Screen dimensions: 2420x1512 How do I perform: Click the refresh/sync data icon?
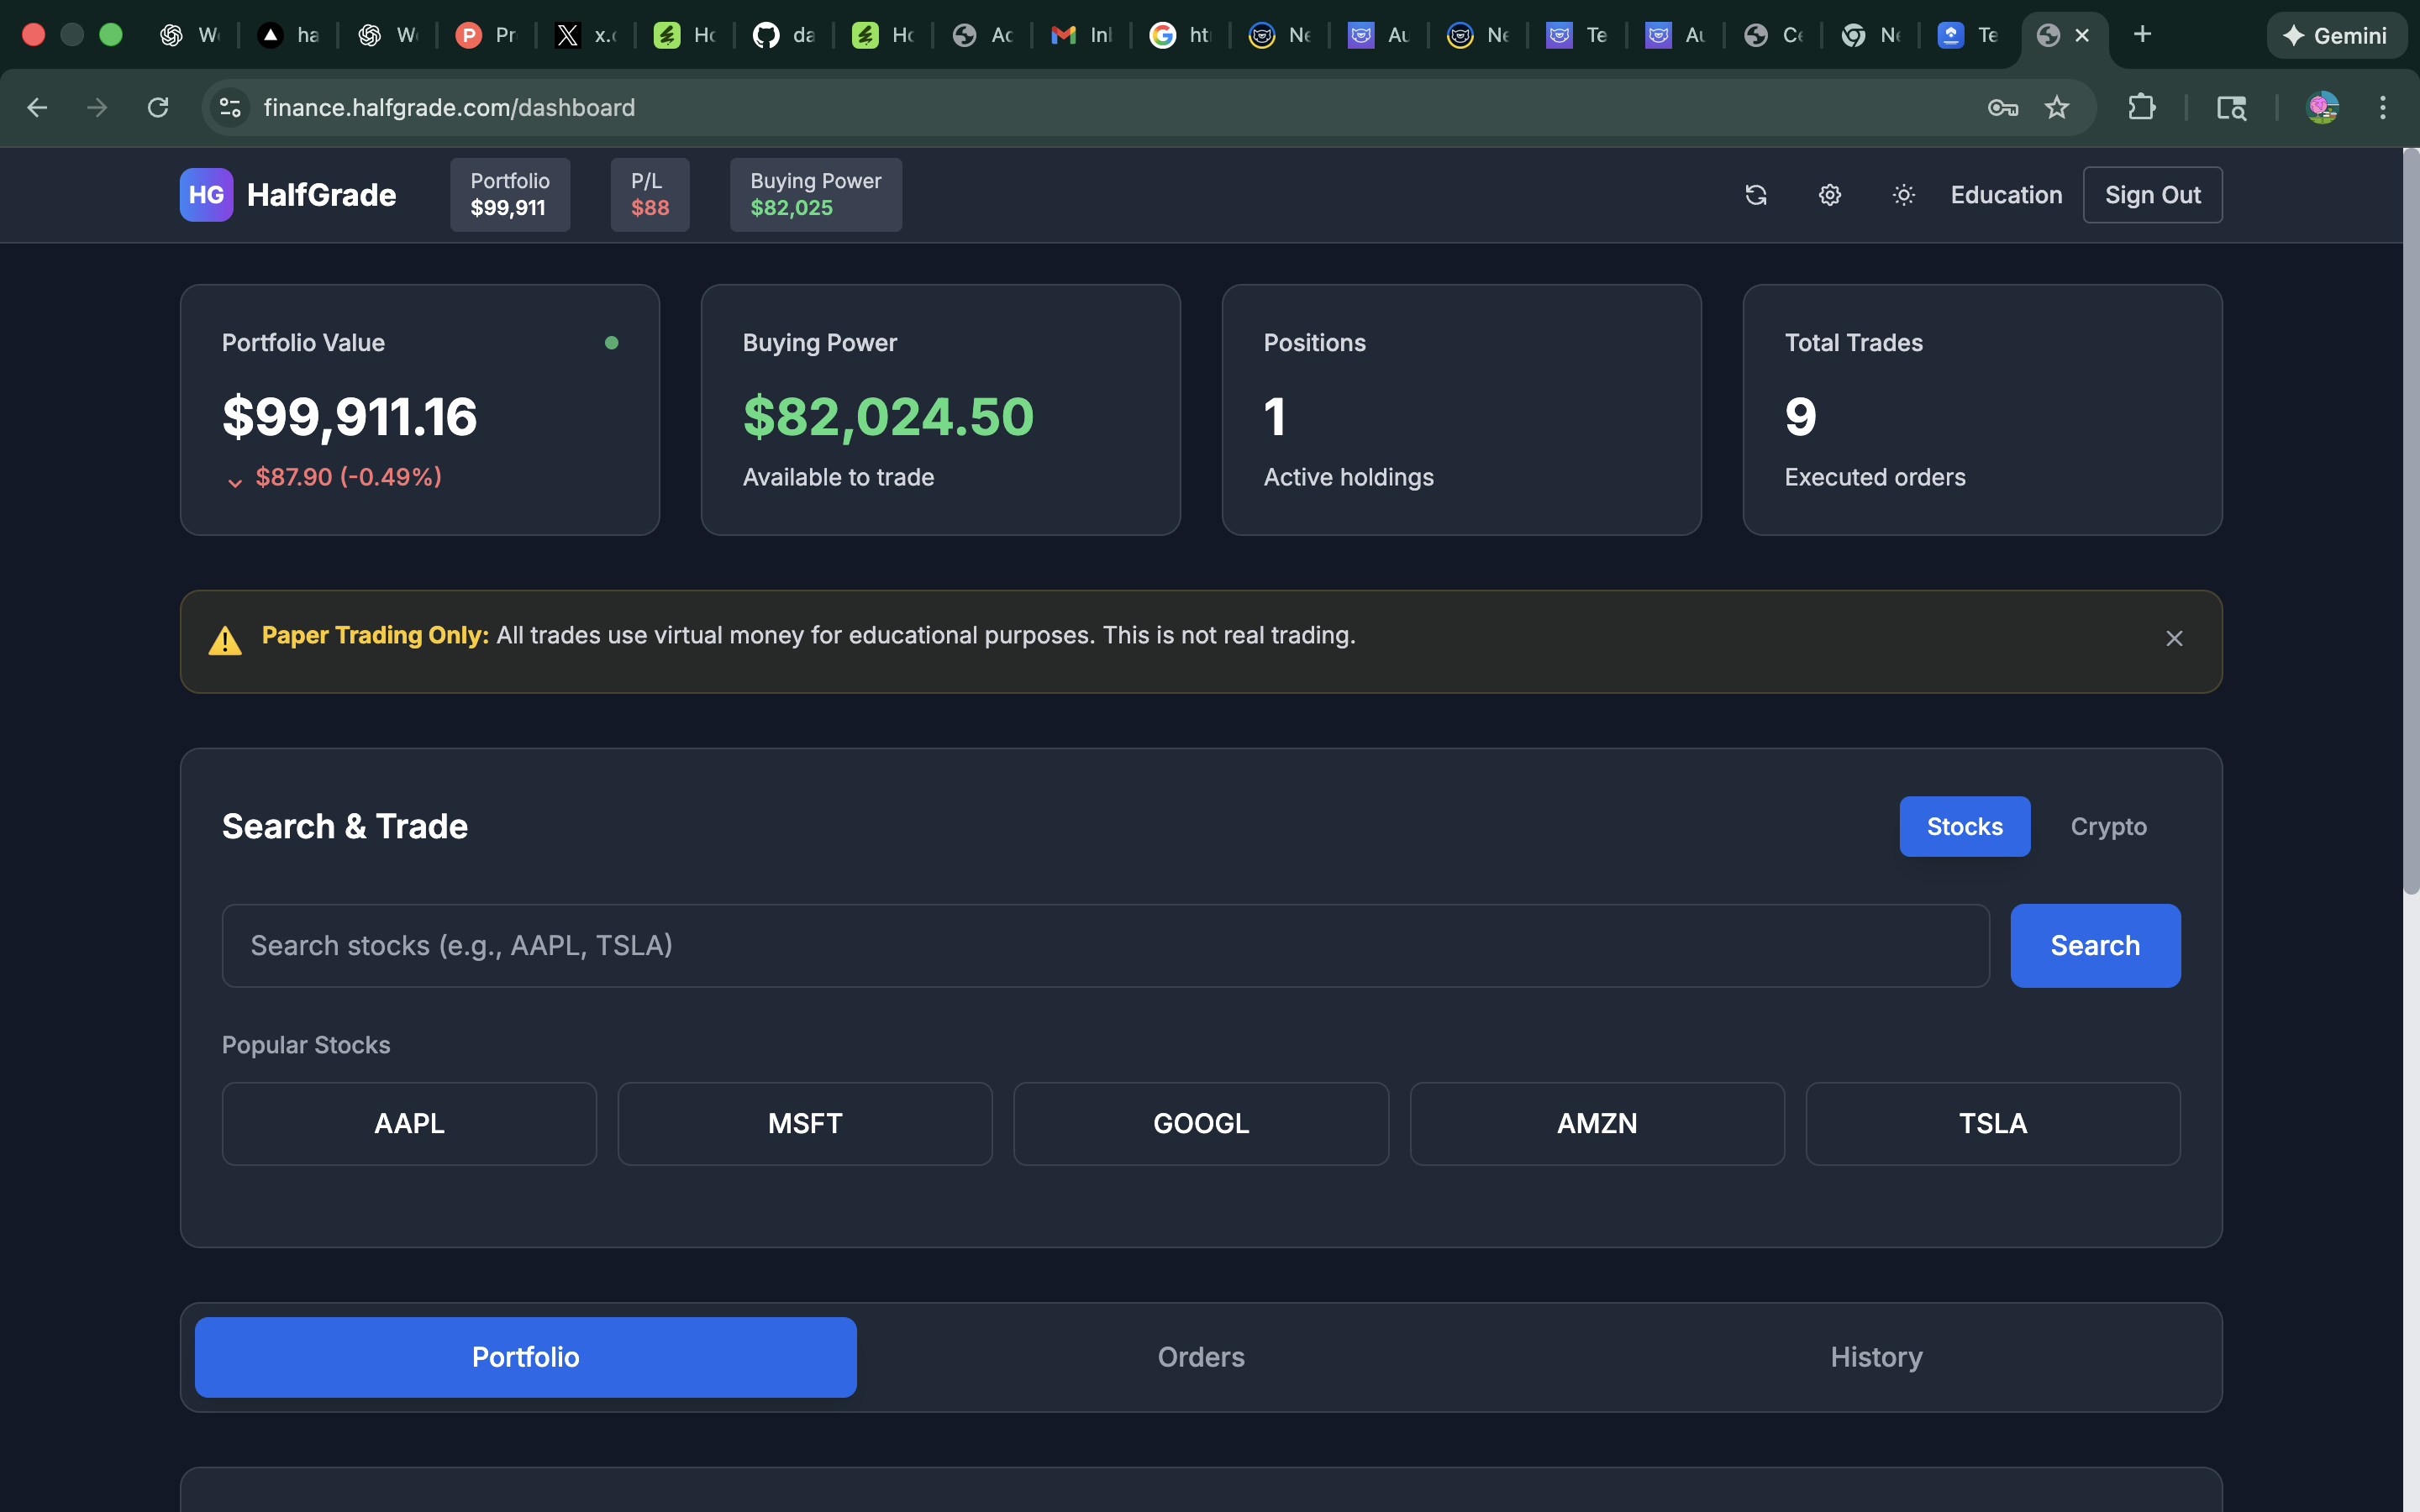pyautogui.click(x=1757, y=194)
